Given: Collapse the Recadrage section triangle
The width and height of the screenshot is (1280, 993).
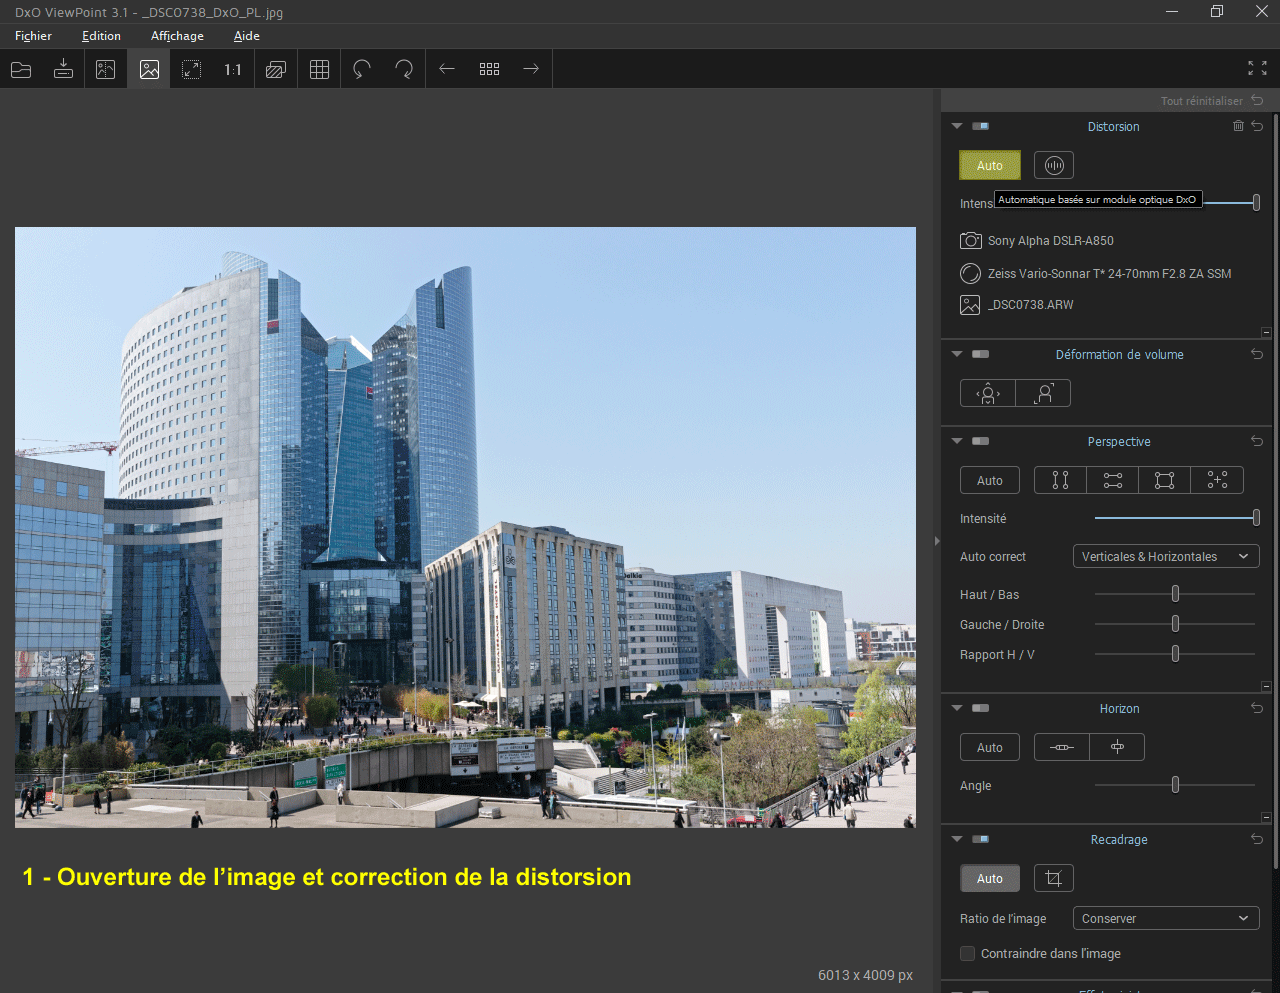Looking at the screenshot, I should point(957,839).
